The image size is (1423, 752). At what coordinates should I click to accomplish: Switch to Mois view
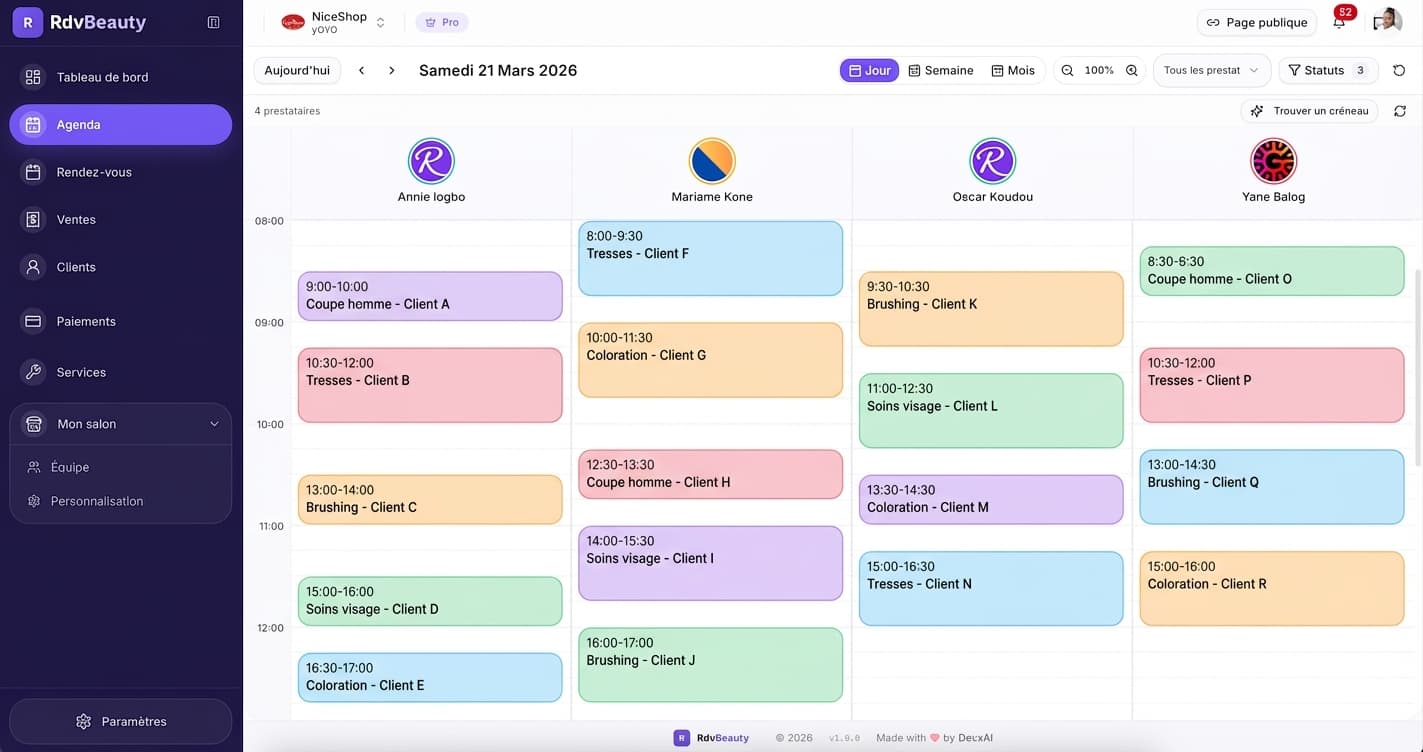coord(1013,70)
